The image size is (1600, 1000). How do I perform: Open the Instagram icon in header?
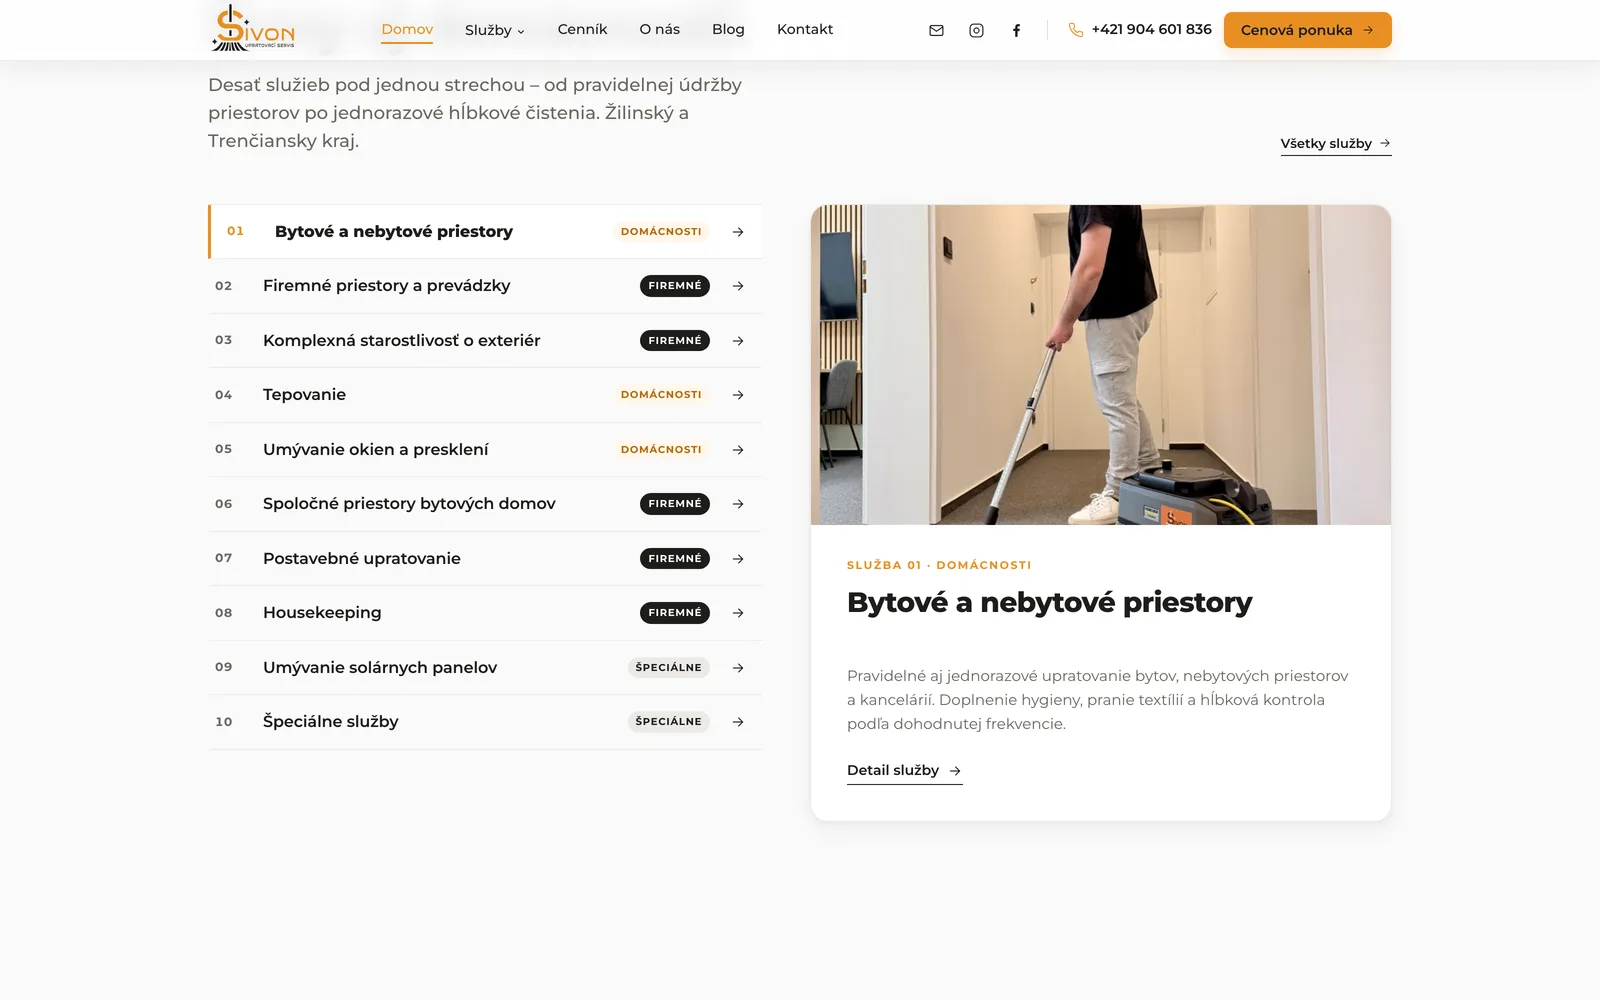[976, 30]
